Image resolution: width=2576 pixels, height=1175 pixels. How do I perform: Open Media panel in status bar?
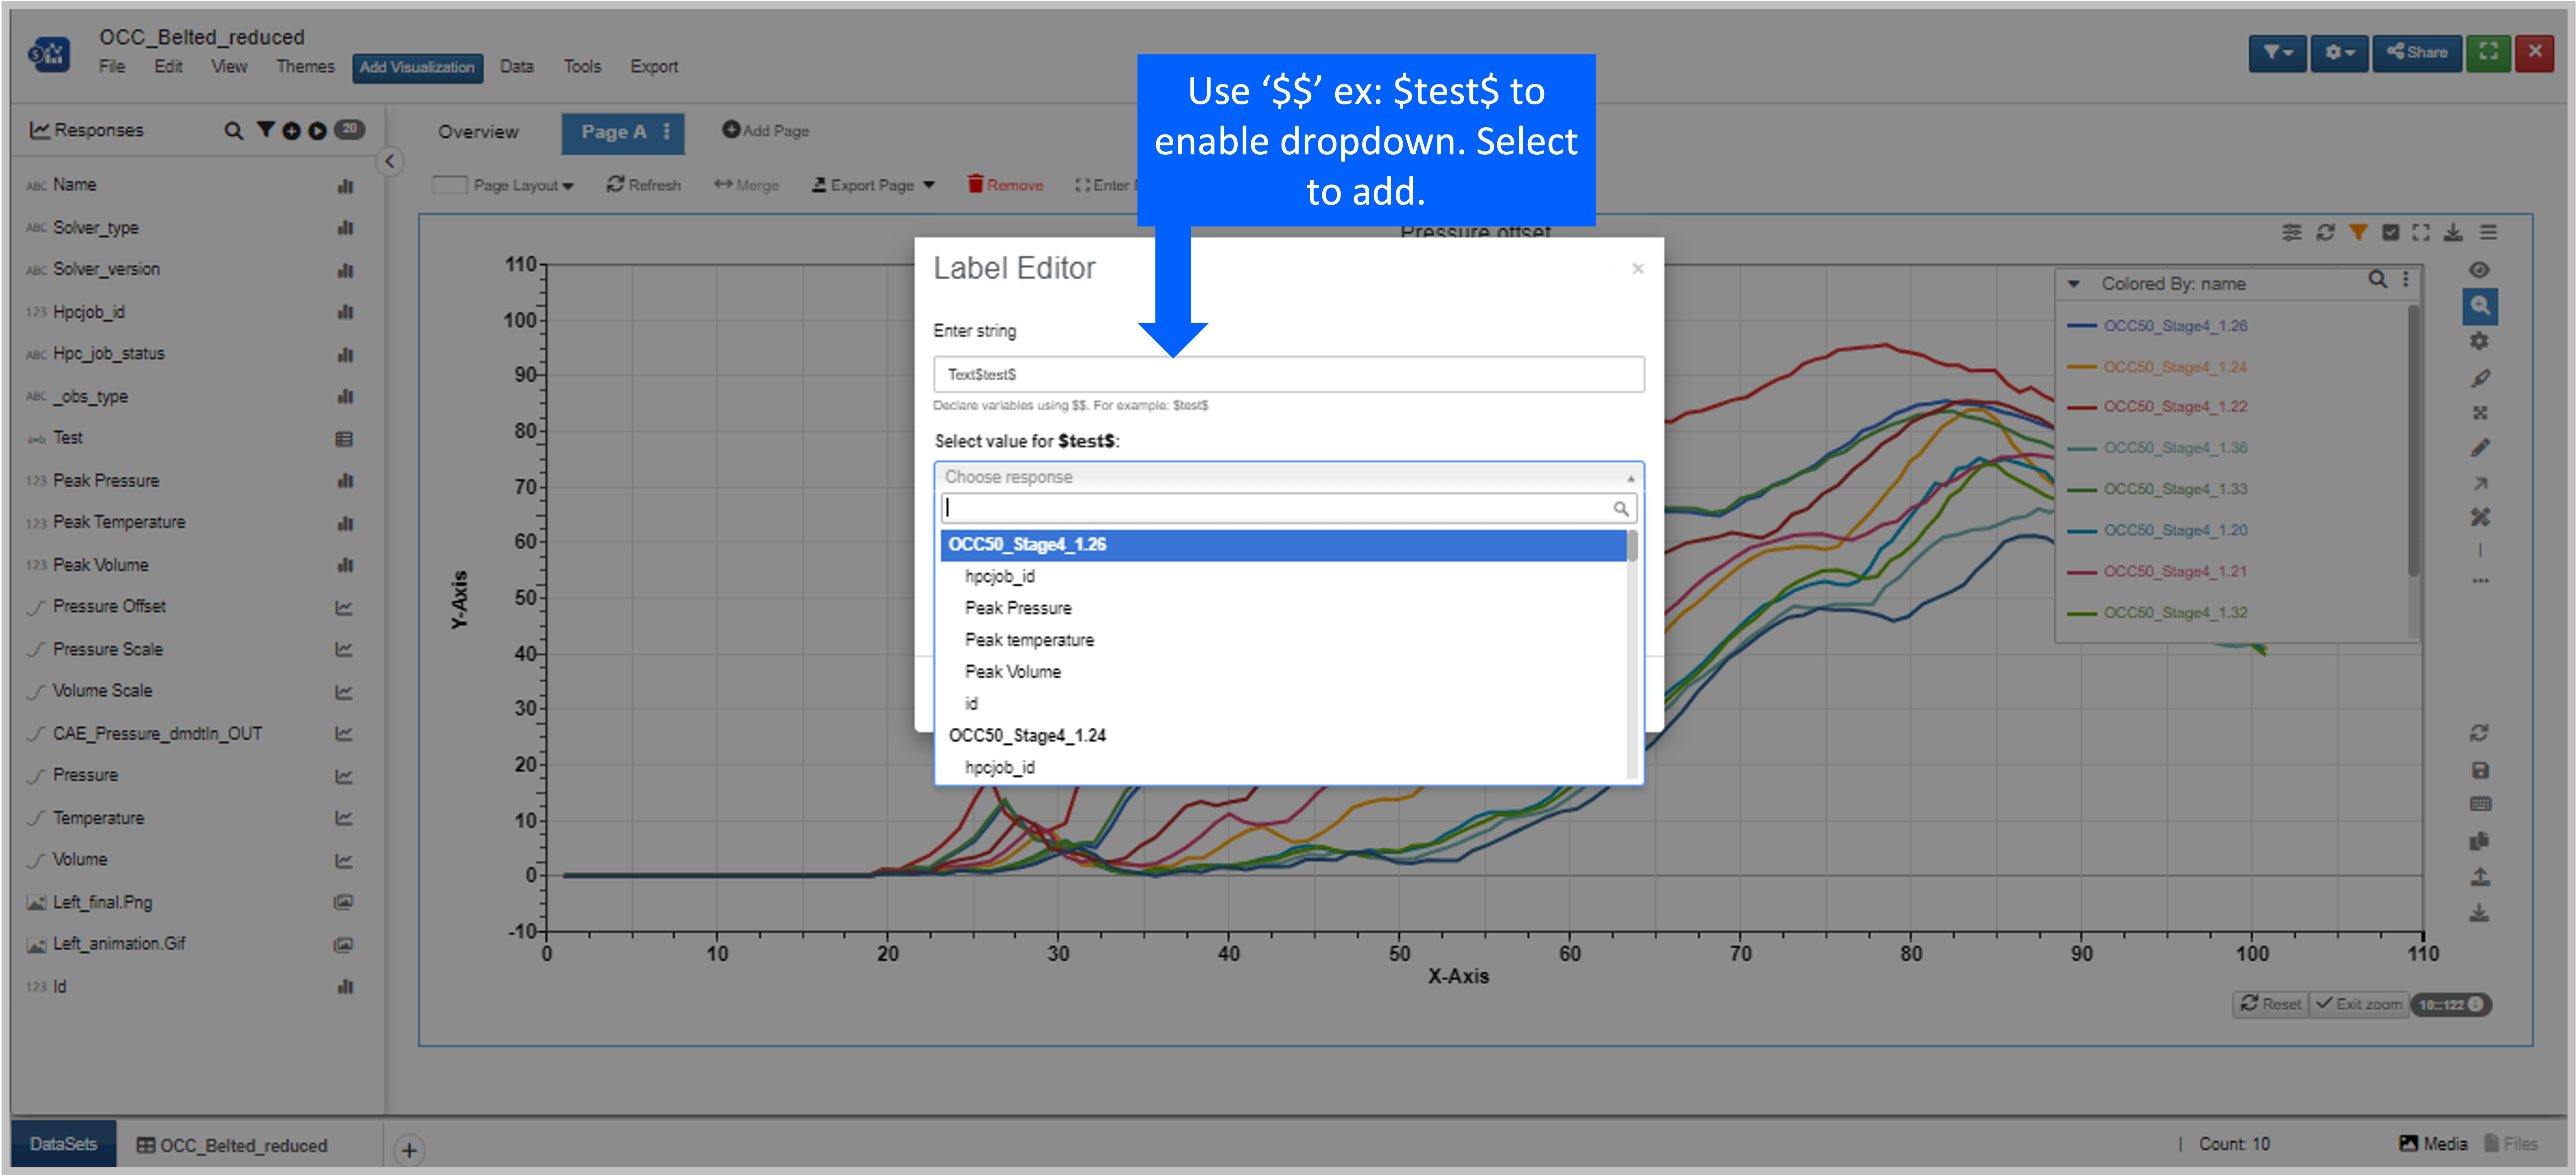[x=2433, y=1144]
